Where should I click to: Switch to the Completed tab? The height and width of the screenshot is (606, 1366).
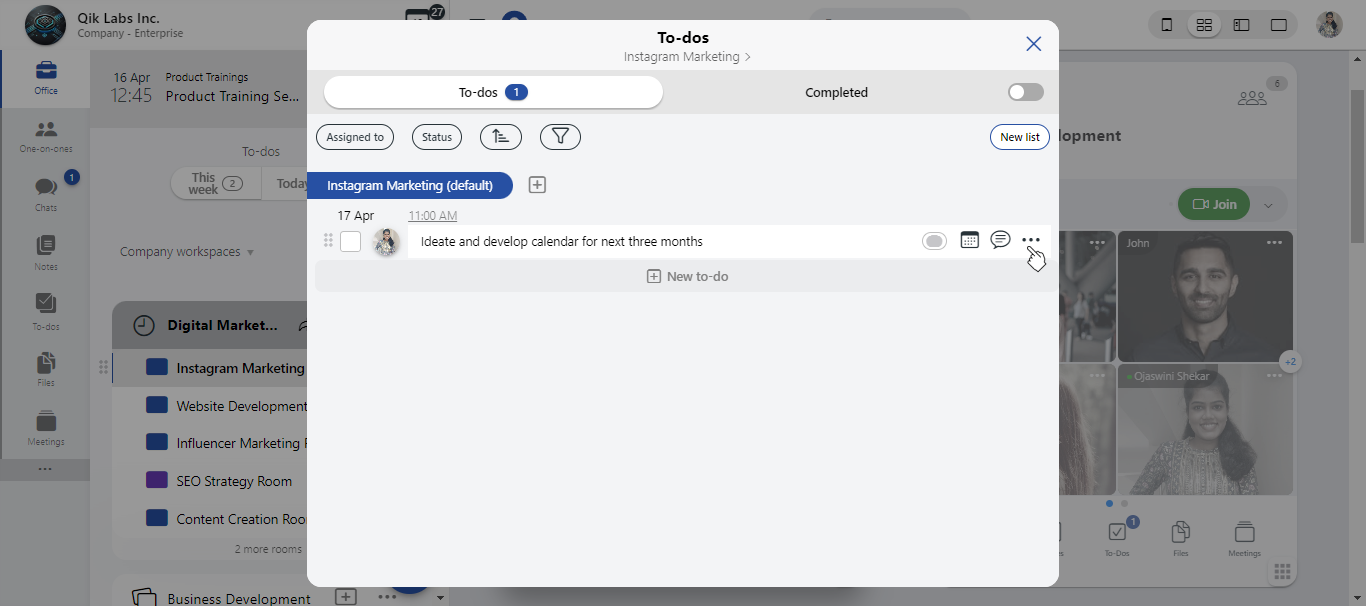click(836, 92)
